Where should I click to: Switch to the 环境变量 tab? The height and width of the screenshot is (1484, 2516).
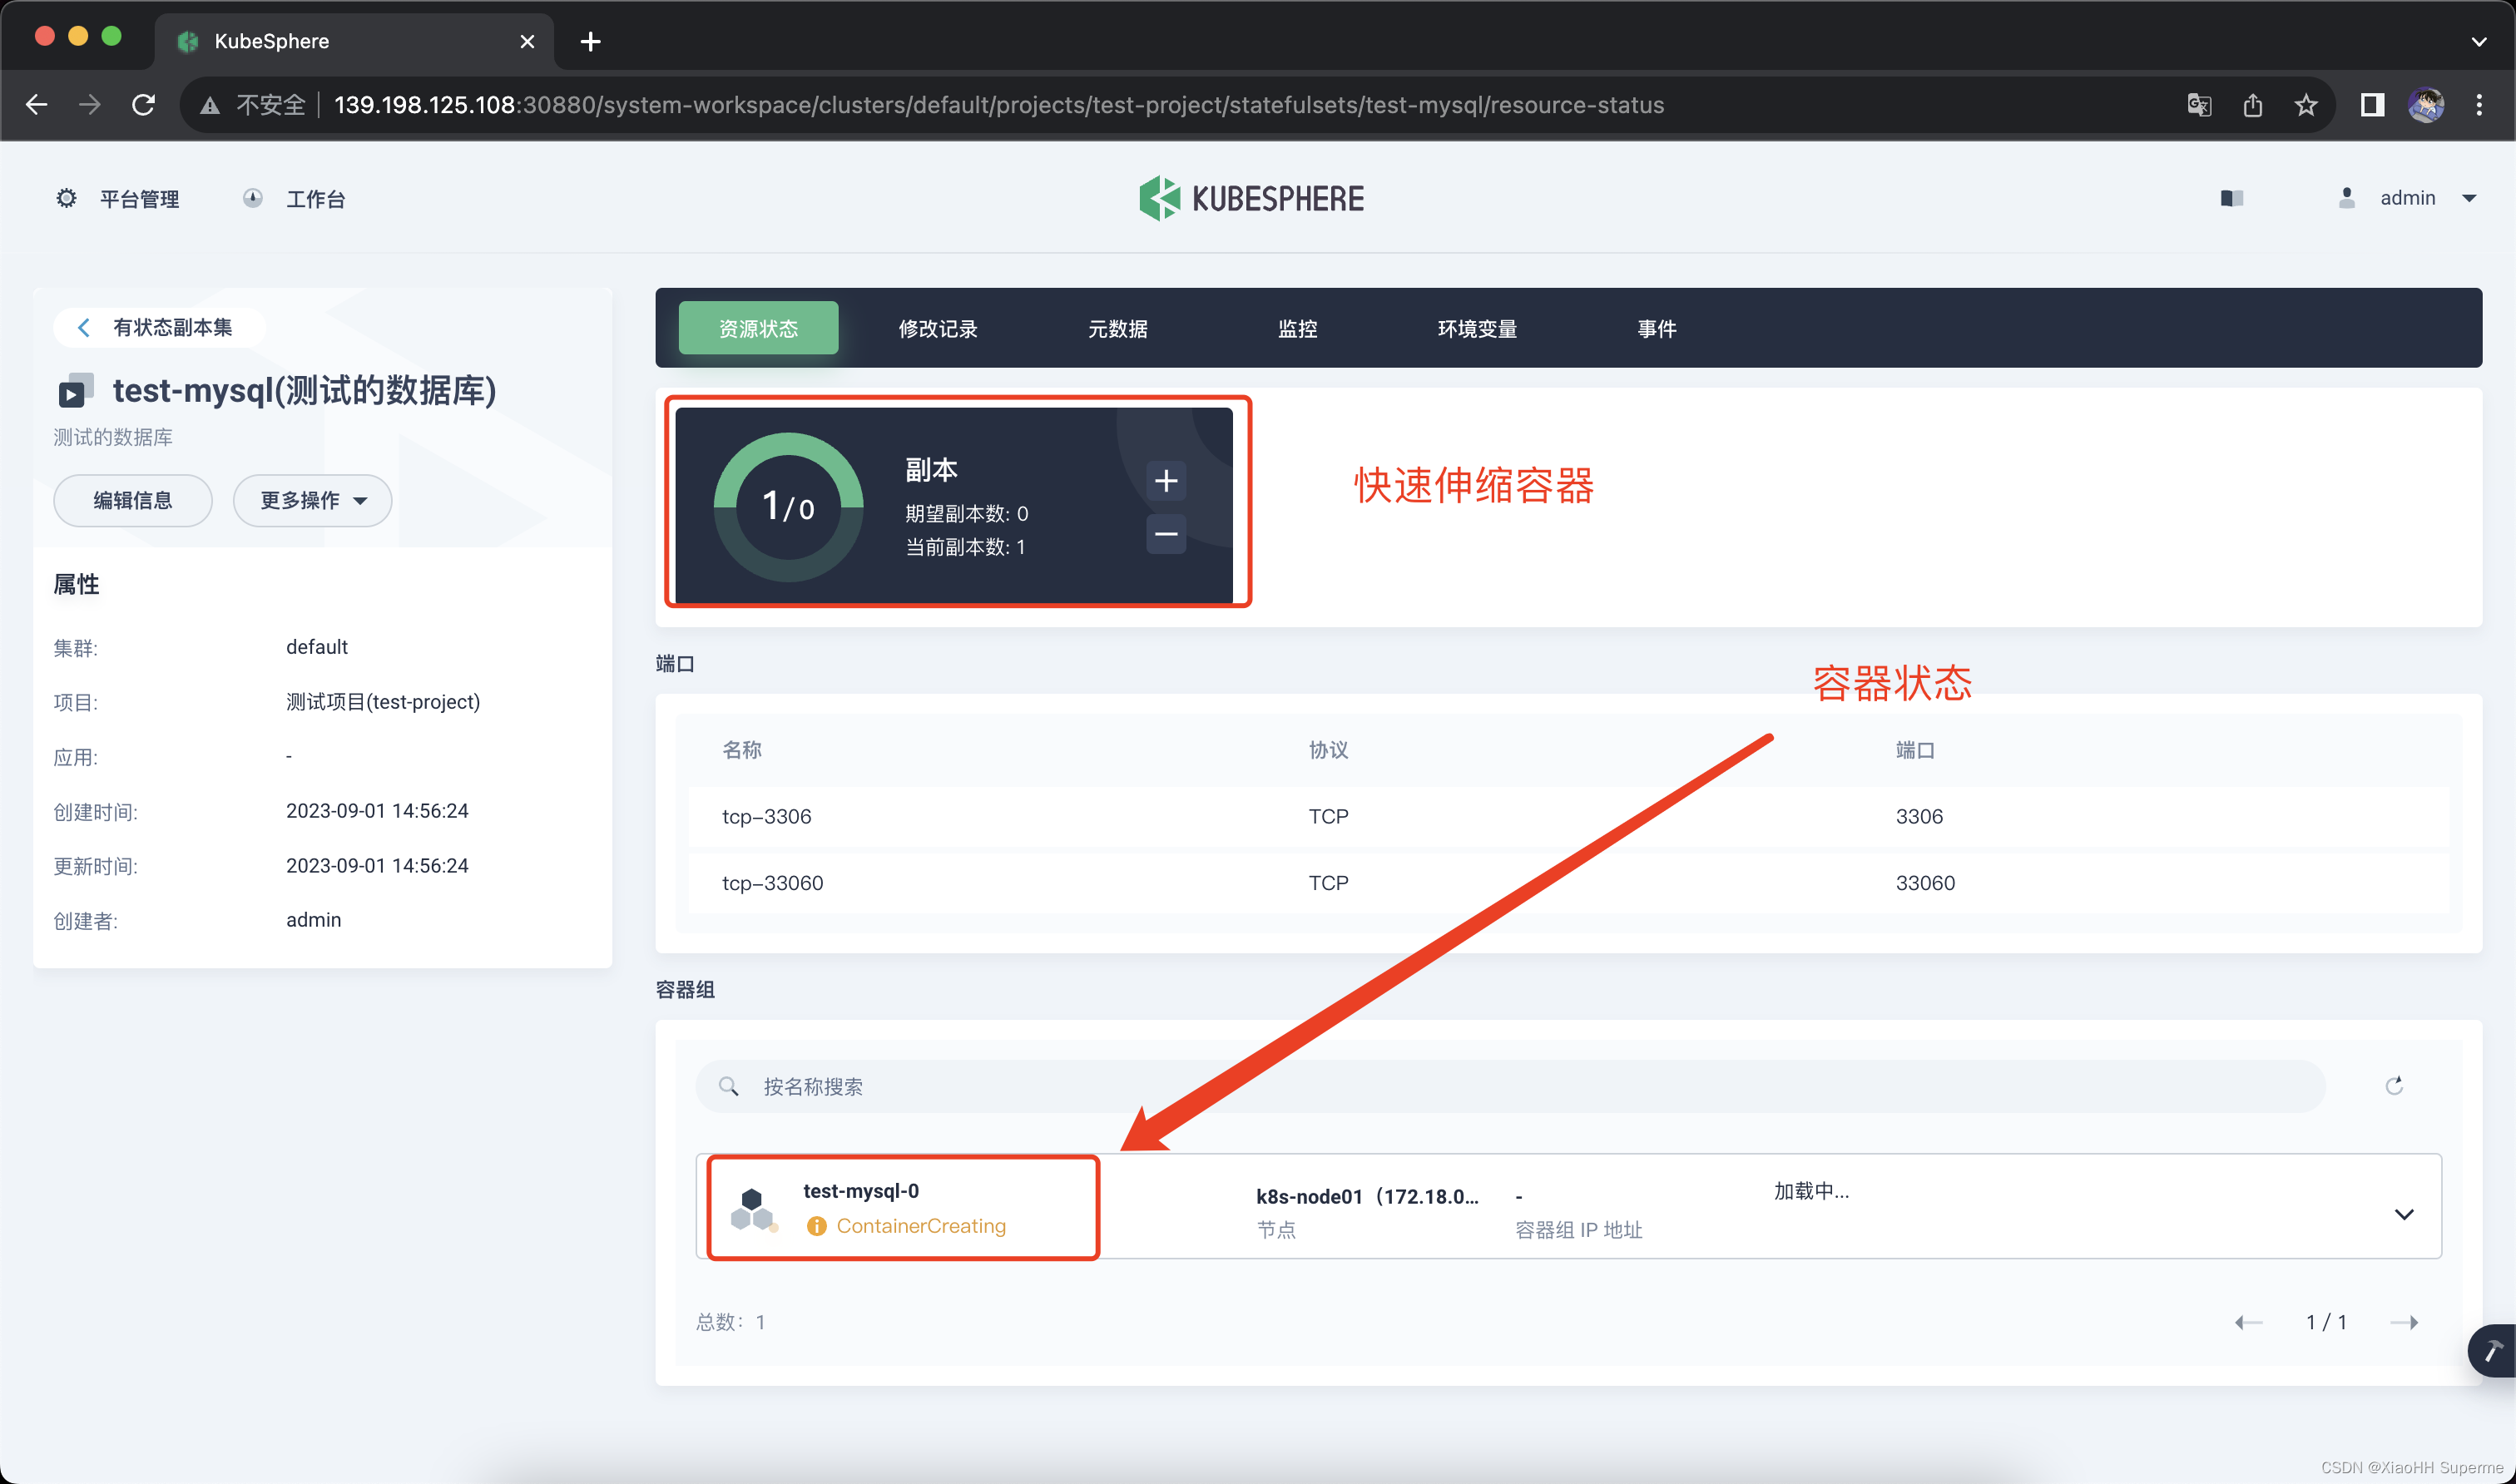click(1476, 329)
